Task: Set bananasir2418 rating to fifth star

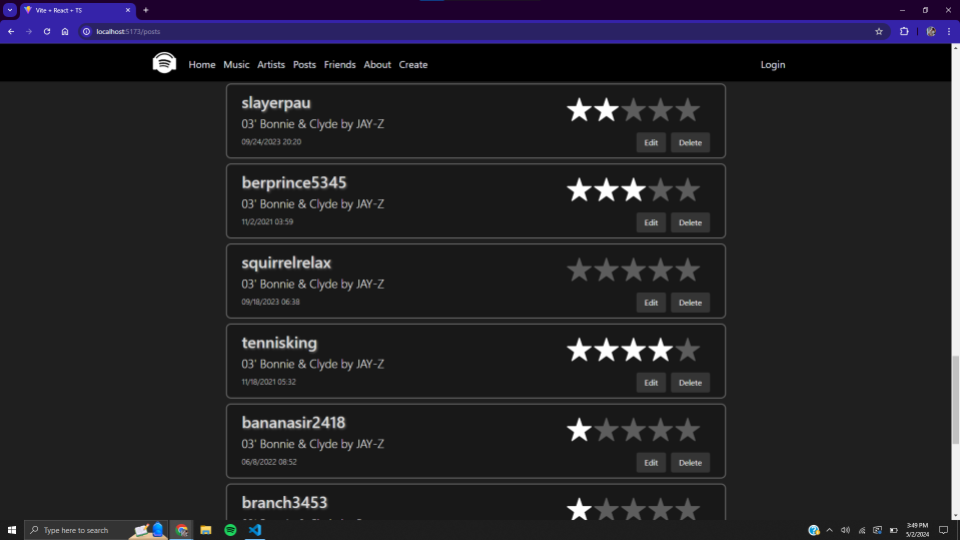Action: pyautogui.click(x=688, y=430)
